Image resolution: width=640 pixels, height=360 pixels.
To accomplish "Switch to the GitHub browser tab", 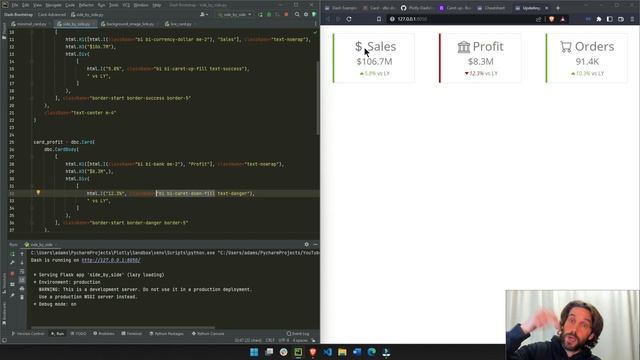I will coord(416,8).
